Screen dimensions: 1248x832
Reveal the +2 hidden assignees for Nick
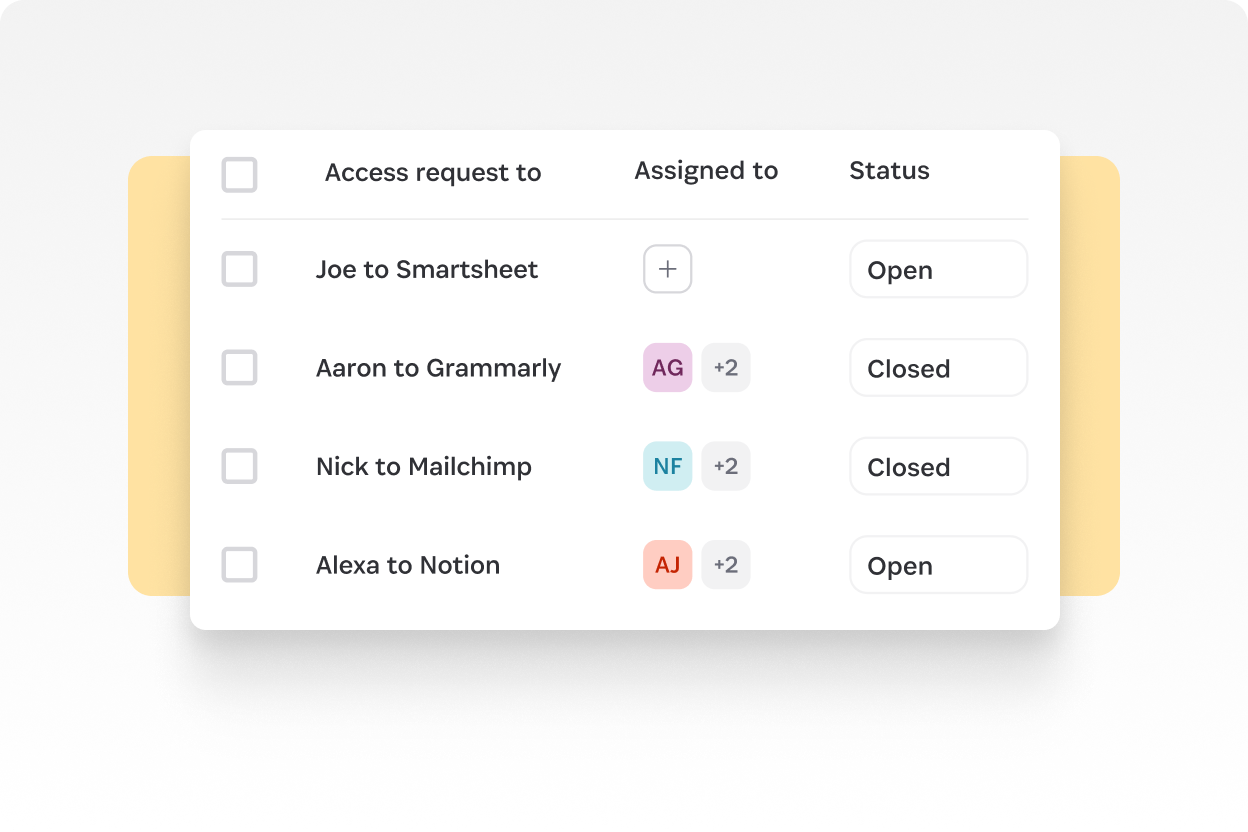coord(726,466)
